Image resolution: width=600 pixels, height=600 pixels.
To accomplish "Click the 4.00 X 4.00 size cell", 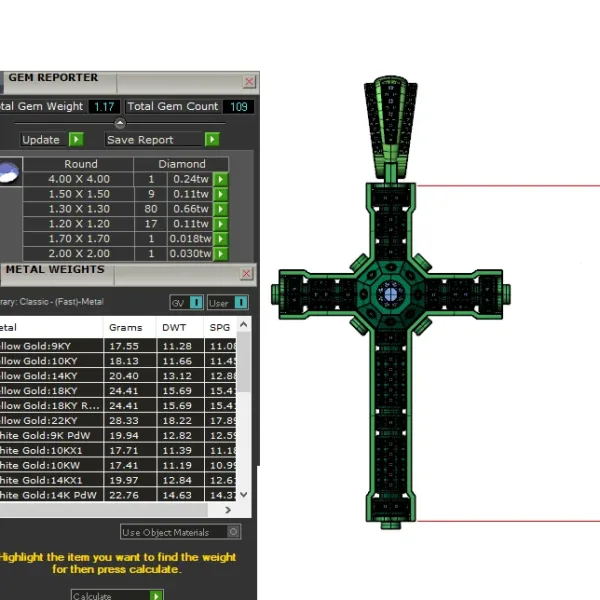I will pos(78,179).
